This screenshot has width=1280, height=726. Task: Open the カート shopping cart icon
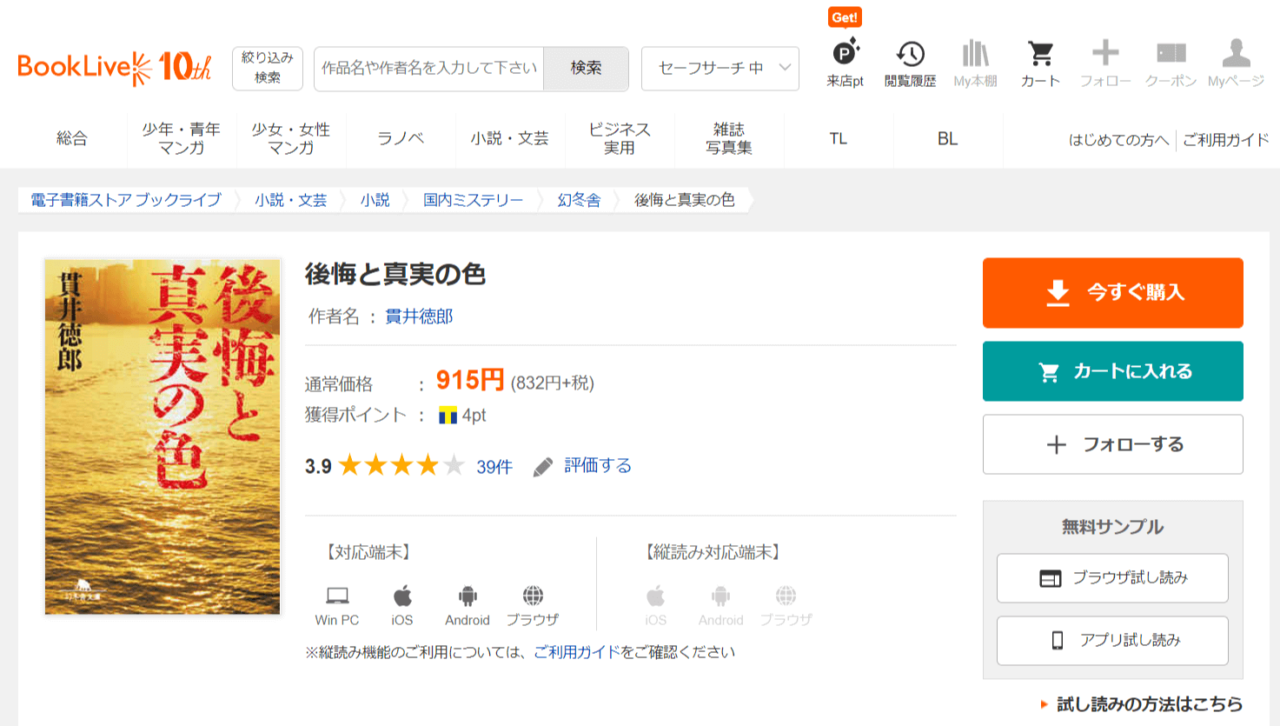tap(1040, 64)
